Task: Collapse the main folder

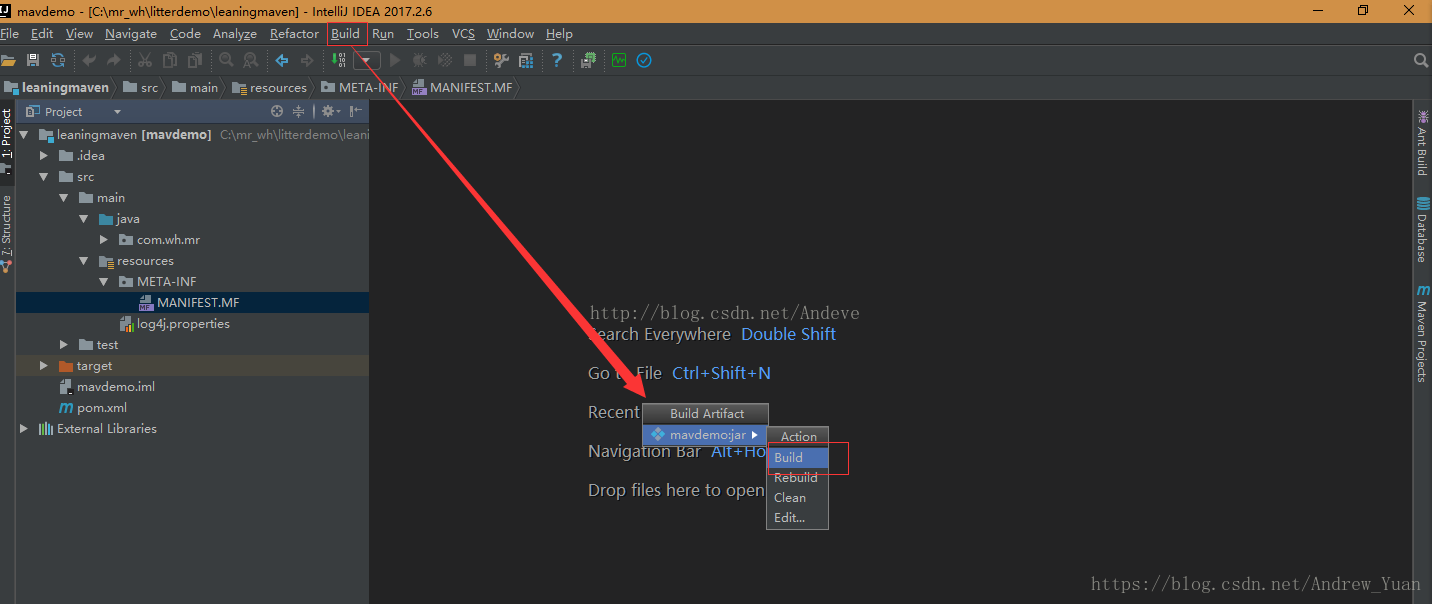Action: click(64, 197)
